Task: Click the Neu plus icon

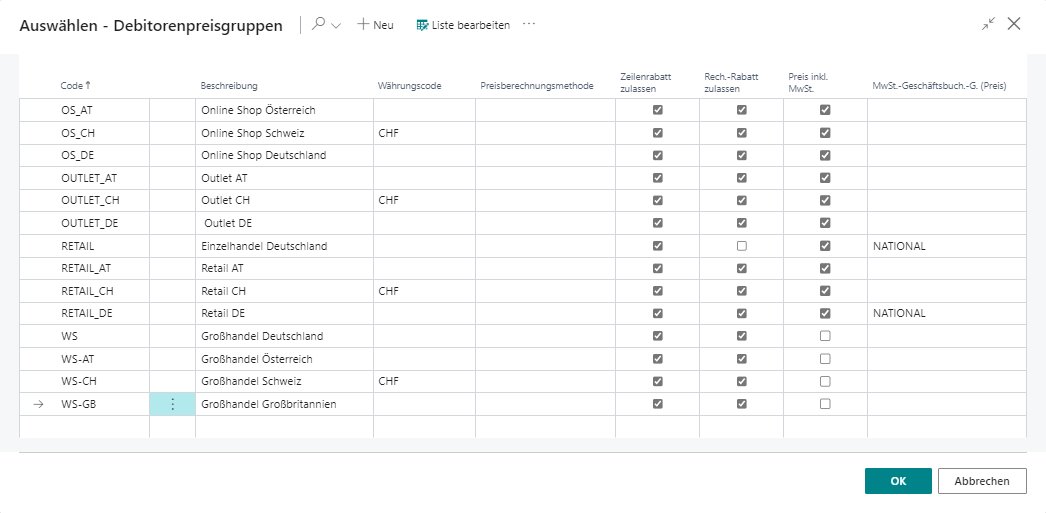Action: coord(364,25)
